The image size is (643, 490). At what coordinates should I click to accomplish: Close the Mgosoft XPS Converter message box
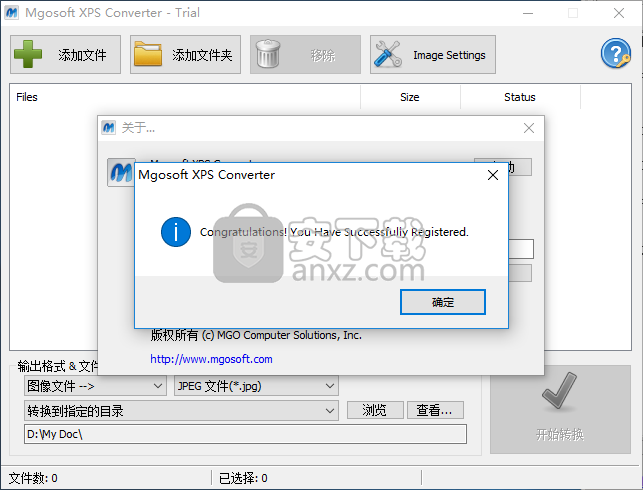click(493, 175)
